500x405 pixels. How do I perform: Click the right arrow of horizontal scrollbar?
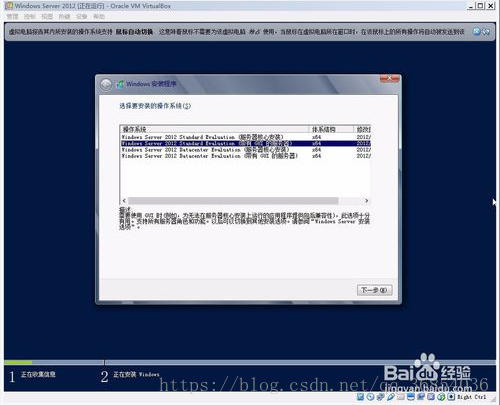coord(367,201)
